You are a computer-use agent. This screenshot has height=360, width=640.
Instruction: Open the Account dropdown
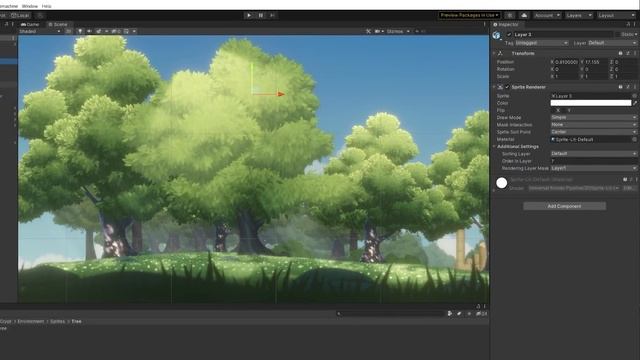547,16
